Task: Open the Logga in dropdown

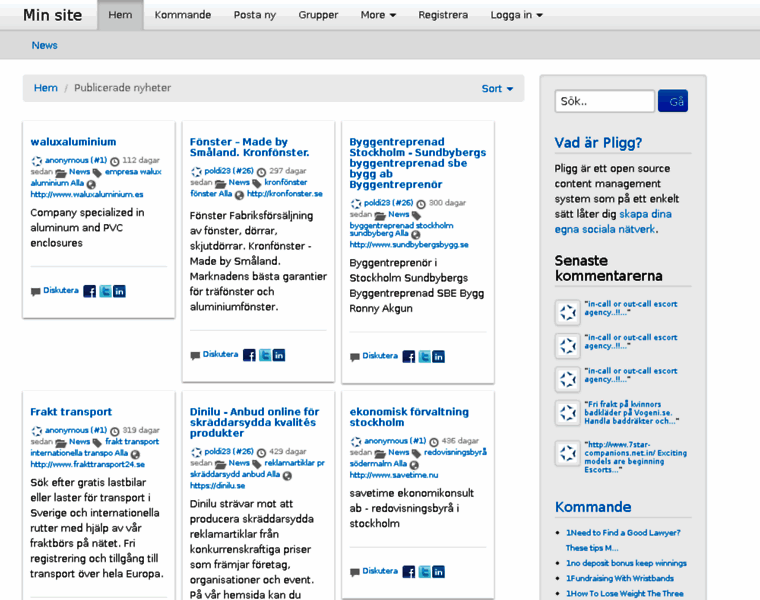Action: coord(516,15)
